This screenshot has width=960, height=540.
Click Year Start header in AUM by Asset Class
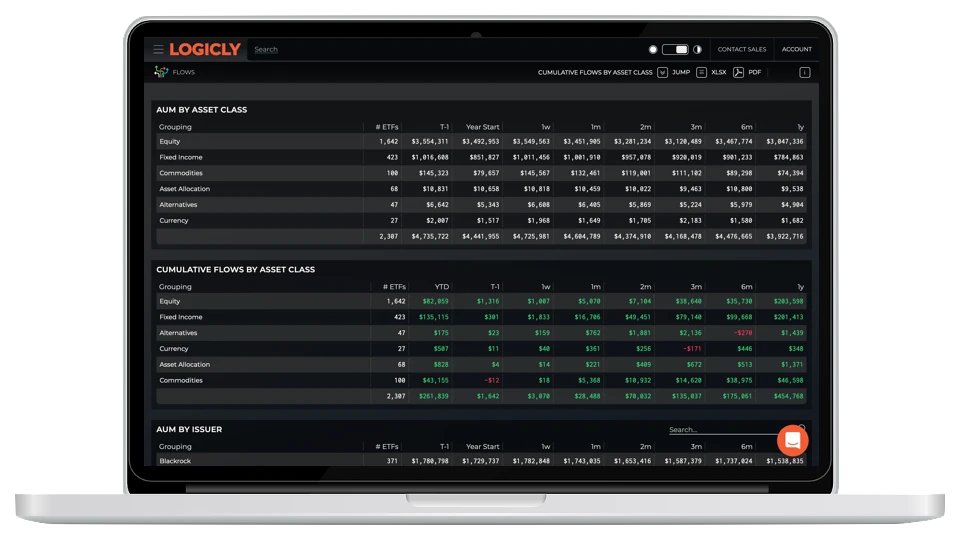coord(482,127)
